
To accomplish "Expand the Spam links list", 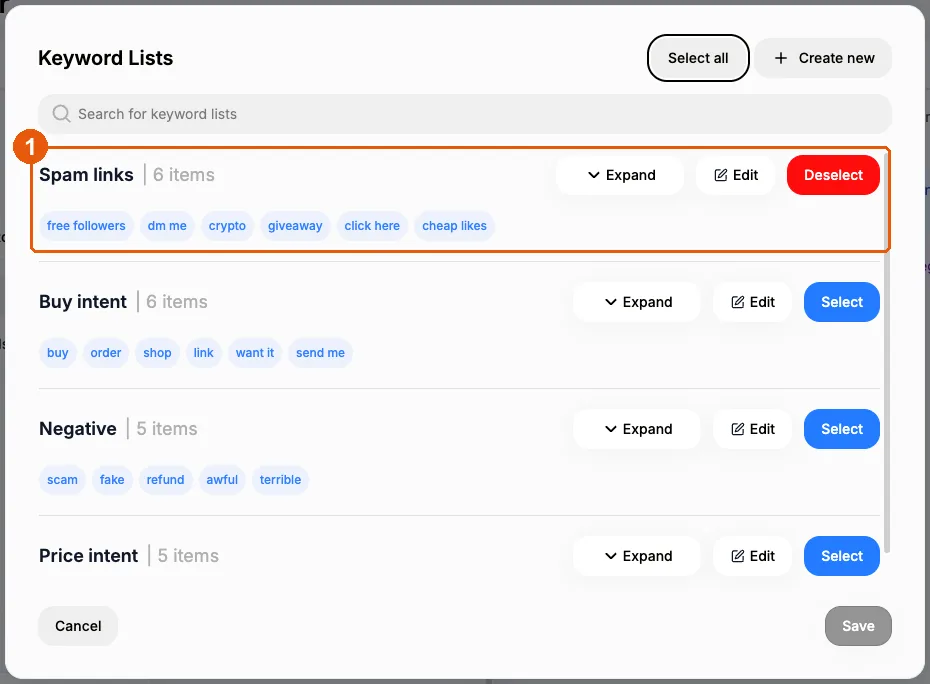I will 620,175.
